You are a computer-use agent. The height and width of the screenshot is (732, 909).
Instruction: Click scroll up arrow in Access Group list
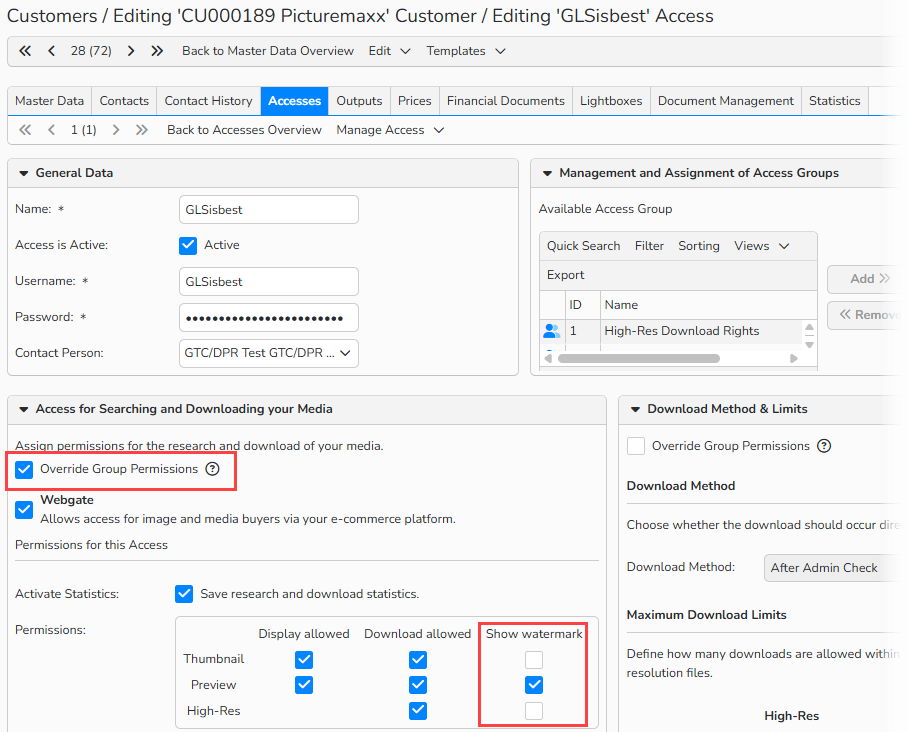pyautogui.click(x=809, y=327)
